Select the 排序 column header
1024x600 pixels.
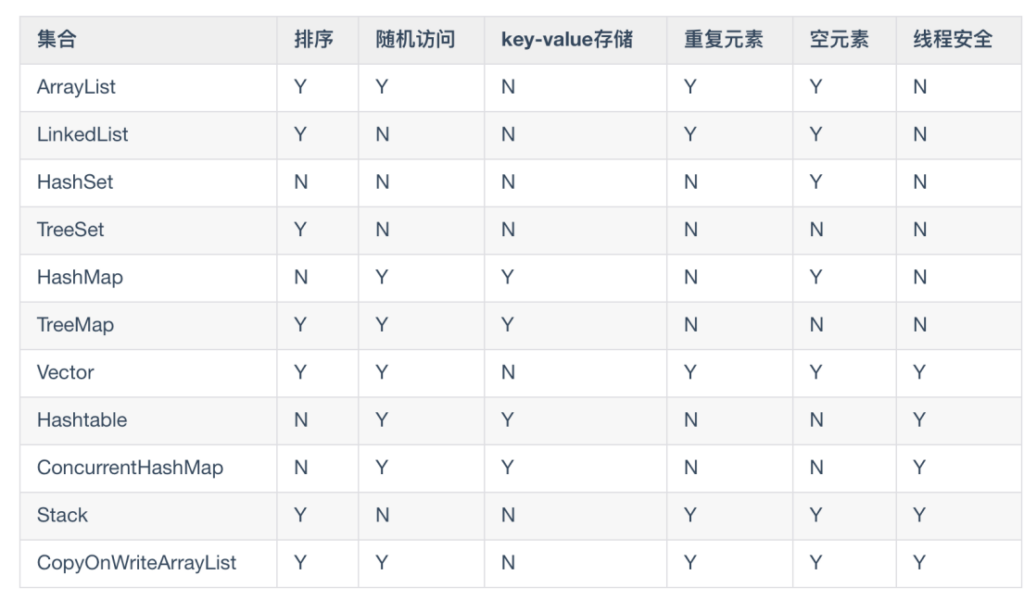click(x=313, y=39)
